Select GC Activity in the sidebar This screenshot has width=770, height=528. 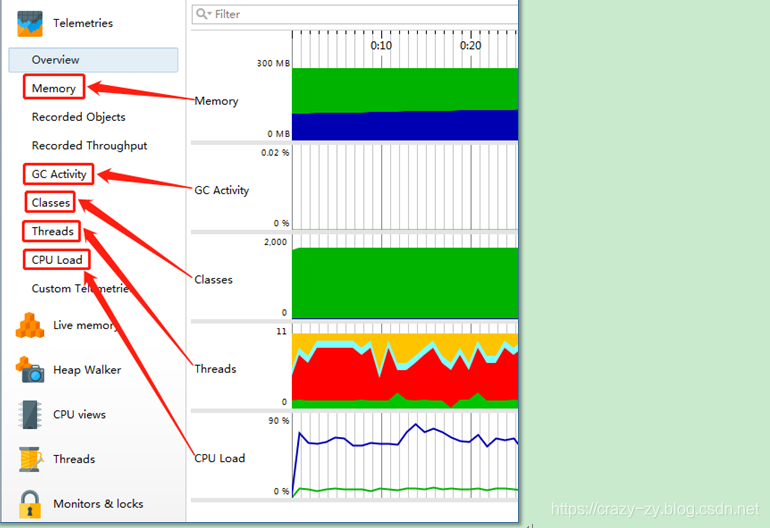59,174
